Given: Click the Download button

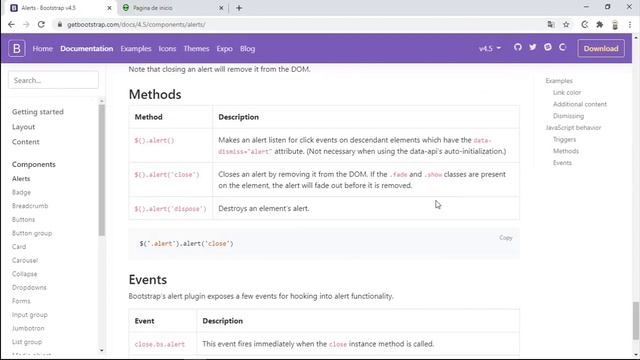Looking at the screenshot, I should 601,48.
